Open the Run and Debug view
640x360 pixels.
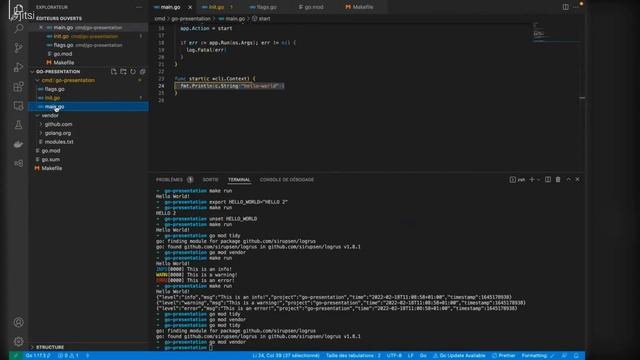[18, 67]
